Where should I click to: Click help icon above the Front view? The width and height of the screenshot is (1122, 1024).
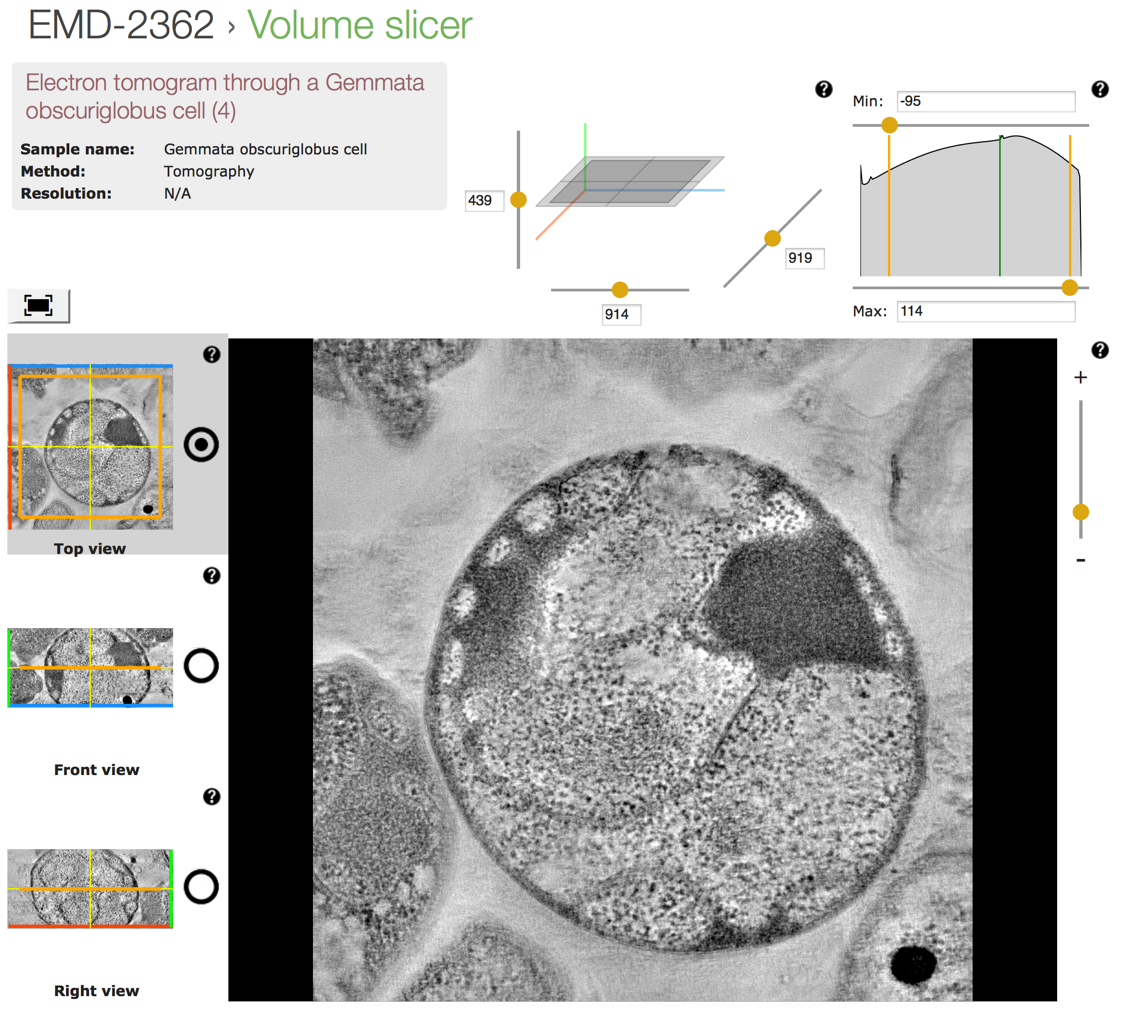(211, 576)
